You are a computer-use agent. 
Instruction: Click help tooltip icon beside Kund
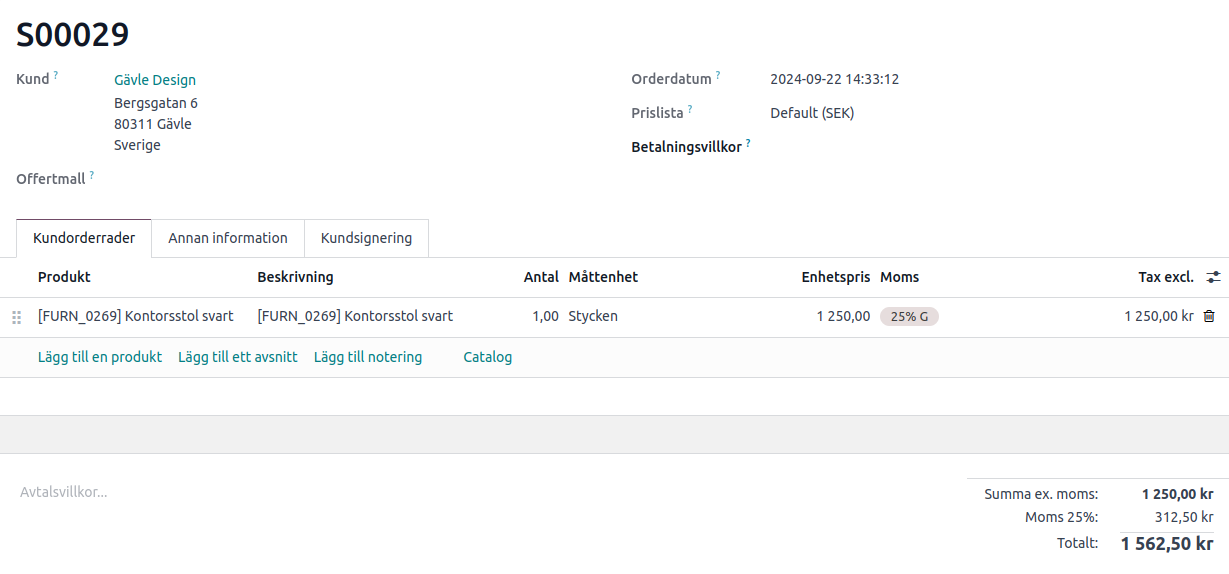coord(56,75)
